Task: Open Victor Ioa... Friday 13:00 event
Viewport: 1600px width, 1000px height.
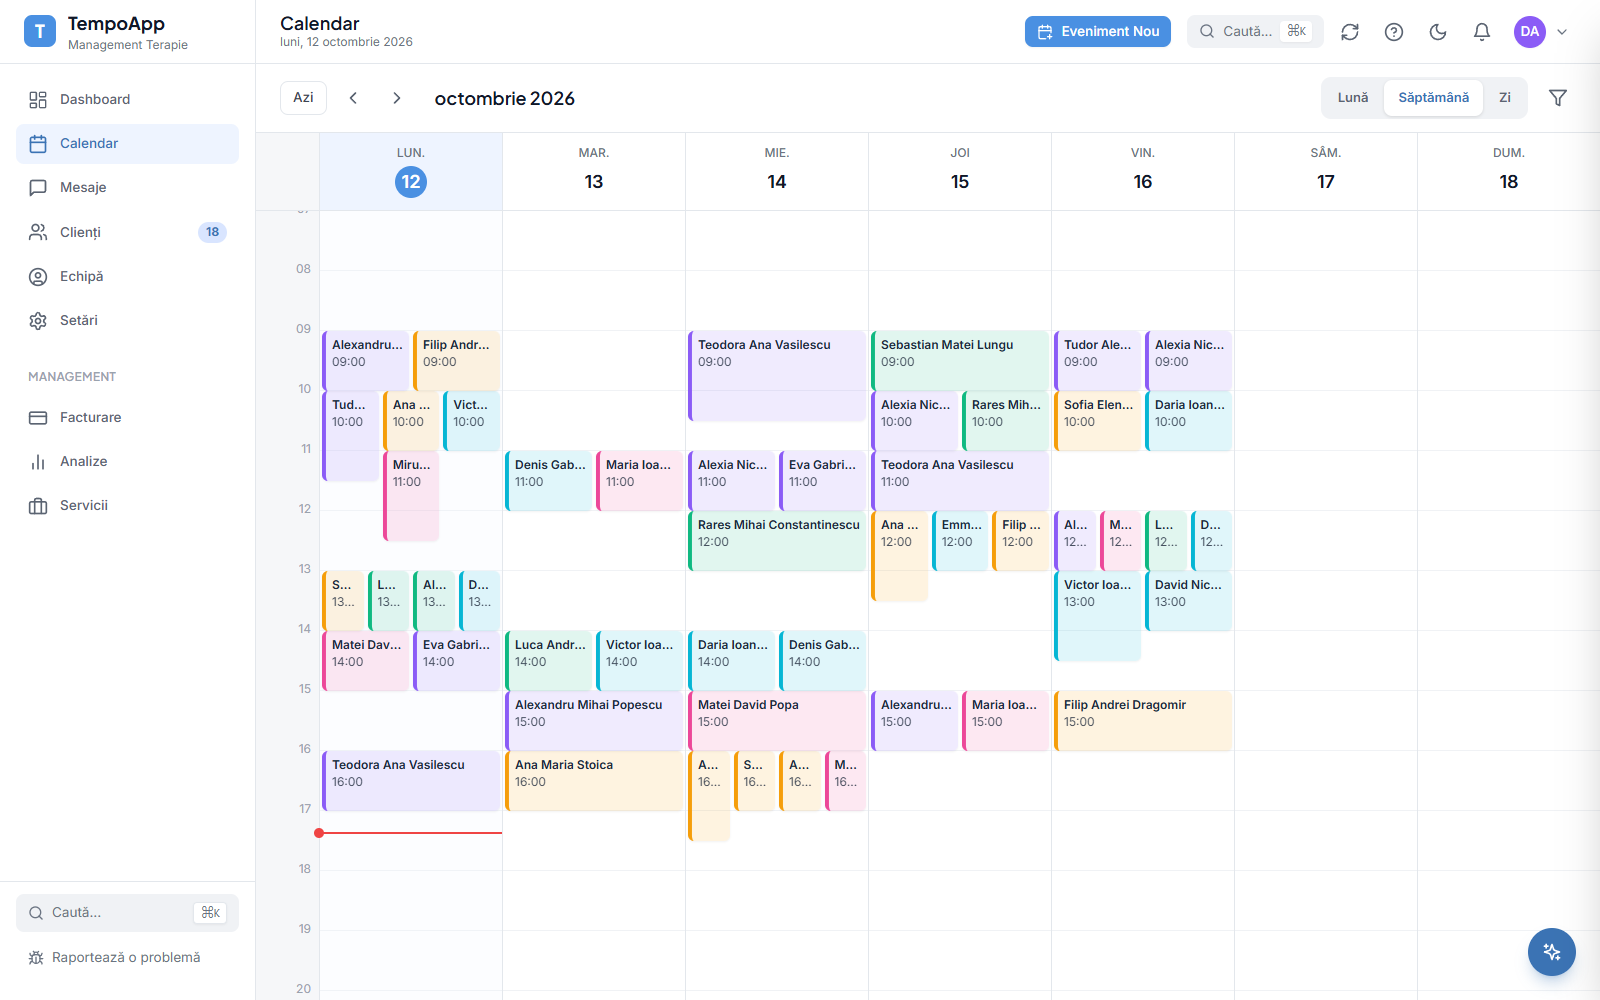Action: [1097, 616]
